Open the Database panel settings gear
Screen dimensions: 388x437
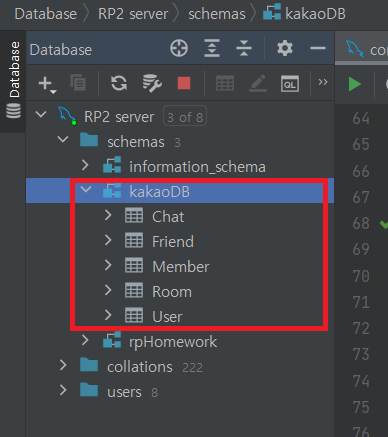(x=285, y=49)
